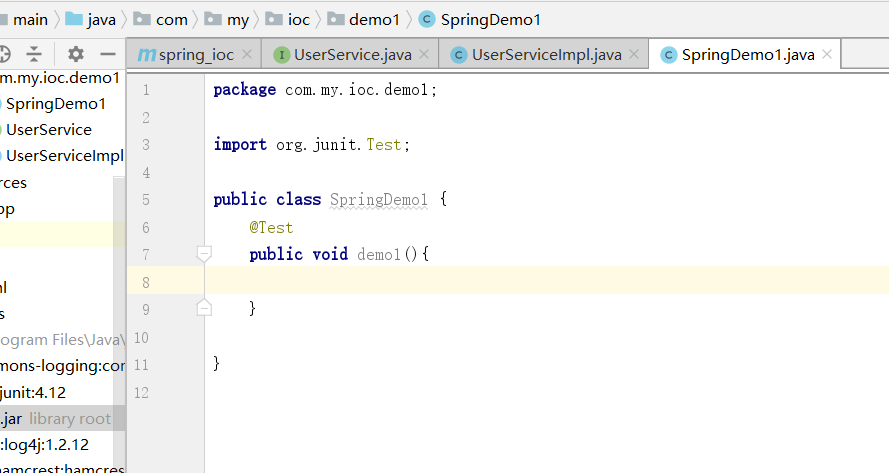Select the m.my.ioc.demo1 package in tree
This screenshot has width=889, height=473.
(x=60, y=78)
